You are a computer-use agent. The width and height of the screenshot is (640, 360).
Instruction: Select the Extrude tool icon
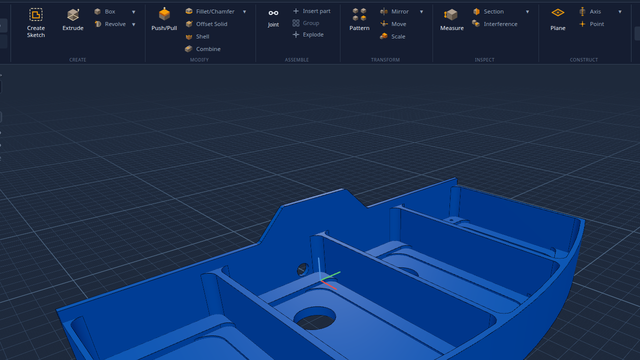[73, 15]
